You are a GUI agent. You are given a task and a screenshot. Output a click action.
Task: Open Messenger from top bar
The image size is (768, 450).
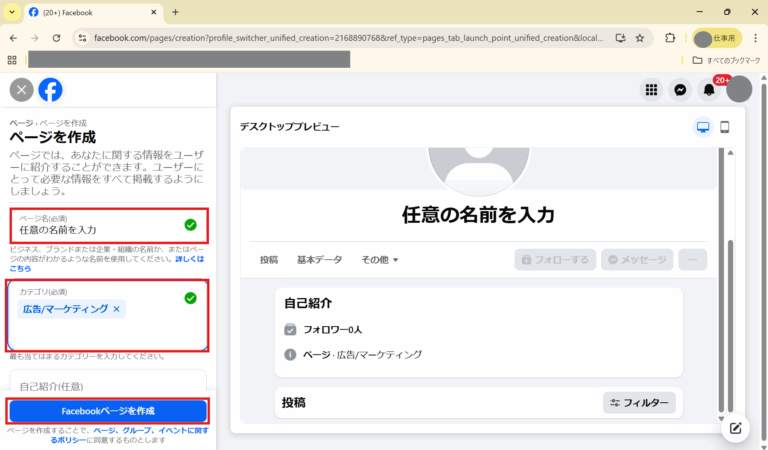[x=680, y=90]
